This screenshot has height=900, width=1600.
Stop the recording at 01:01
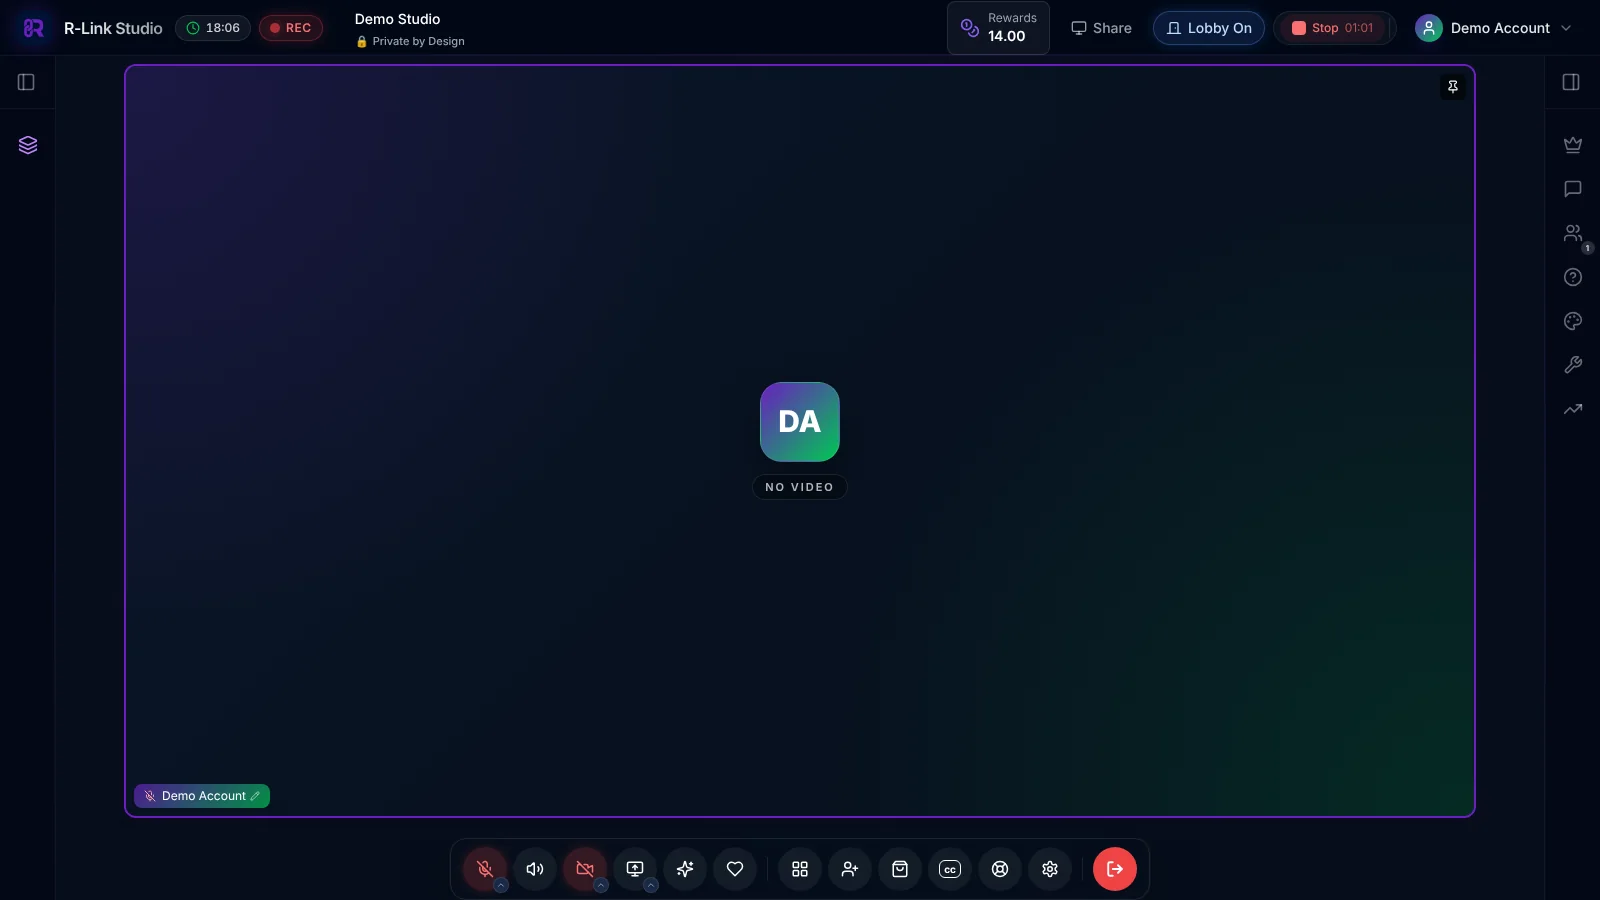(1333, 28)
